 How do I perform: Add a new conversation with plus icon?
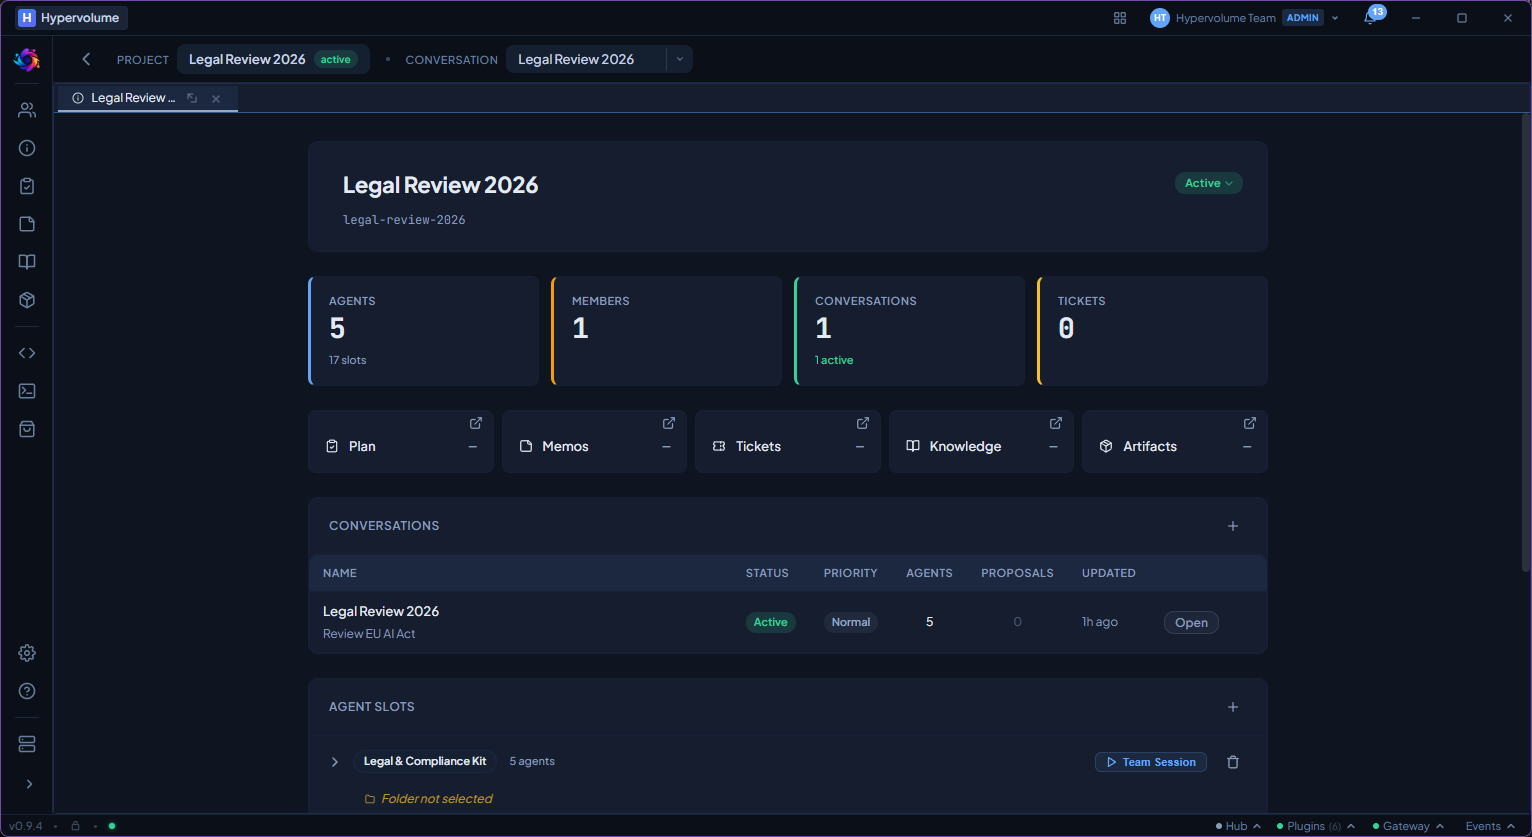pyautogui.click(x=1233, y=526)
